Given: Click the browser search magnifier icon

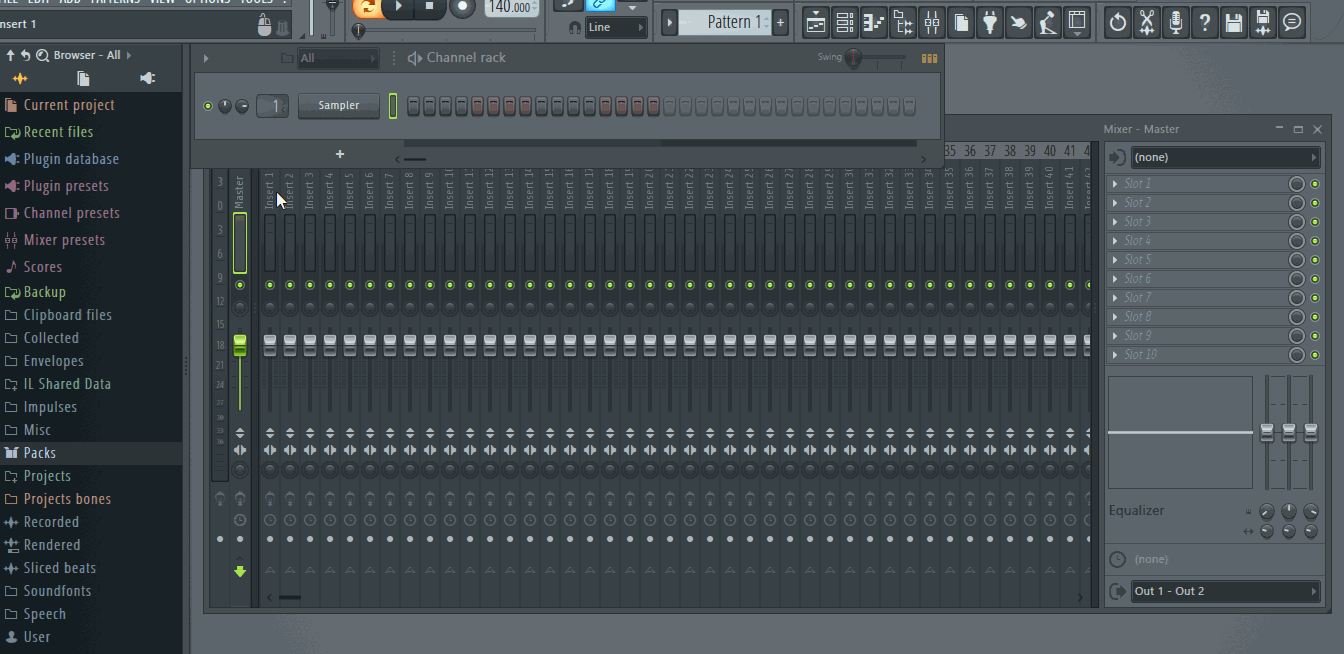Looking at the screenshot, I should 41,55.
